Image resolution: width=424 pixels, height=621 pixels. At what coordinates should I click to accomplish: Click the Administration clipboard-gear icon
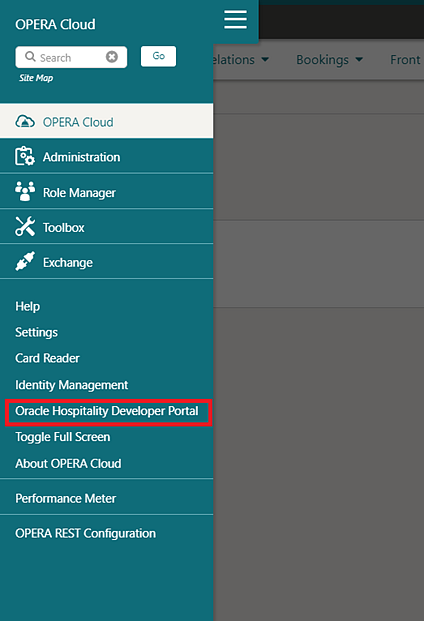25,156
